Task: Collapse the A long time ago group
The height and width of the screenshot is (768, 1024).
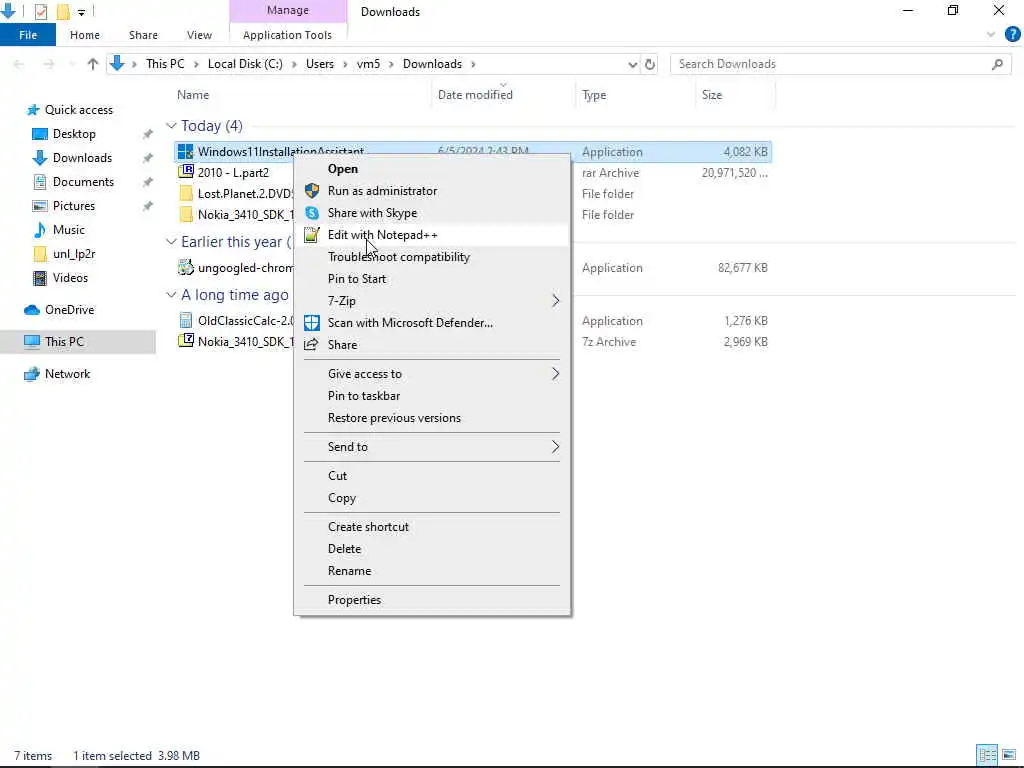Action: pyautogui.click(x=171, y=295)
